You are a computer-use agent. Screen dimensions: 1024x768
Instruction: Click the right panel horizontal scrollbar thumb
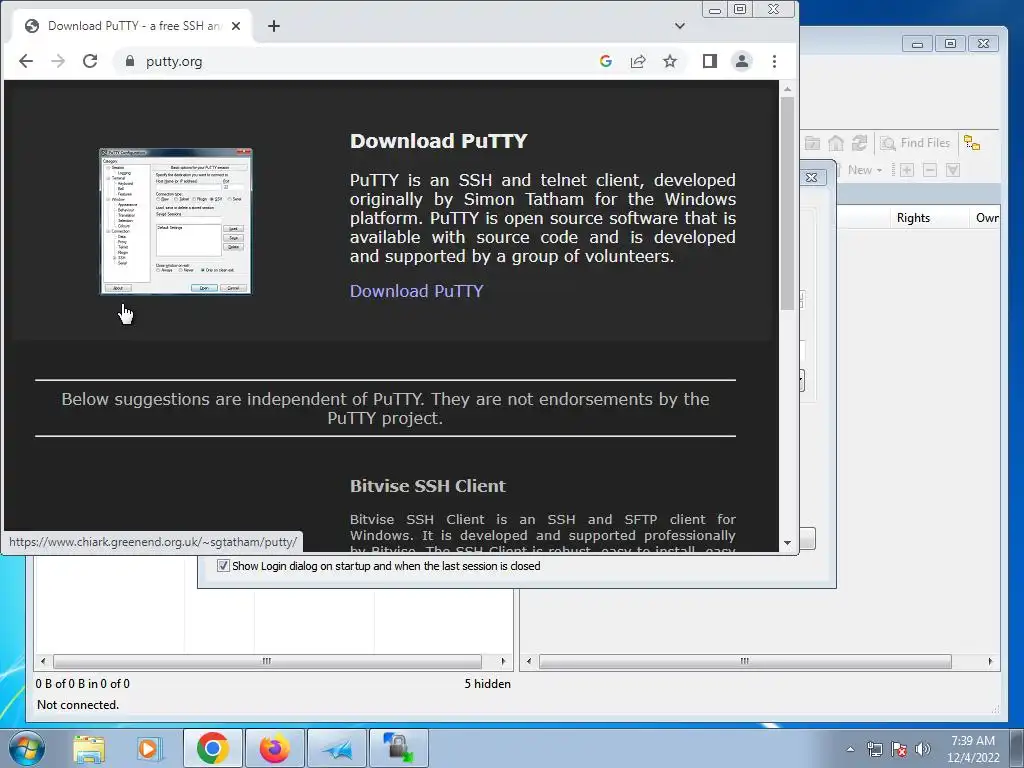[x=744, y=661]
